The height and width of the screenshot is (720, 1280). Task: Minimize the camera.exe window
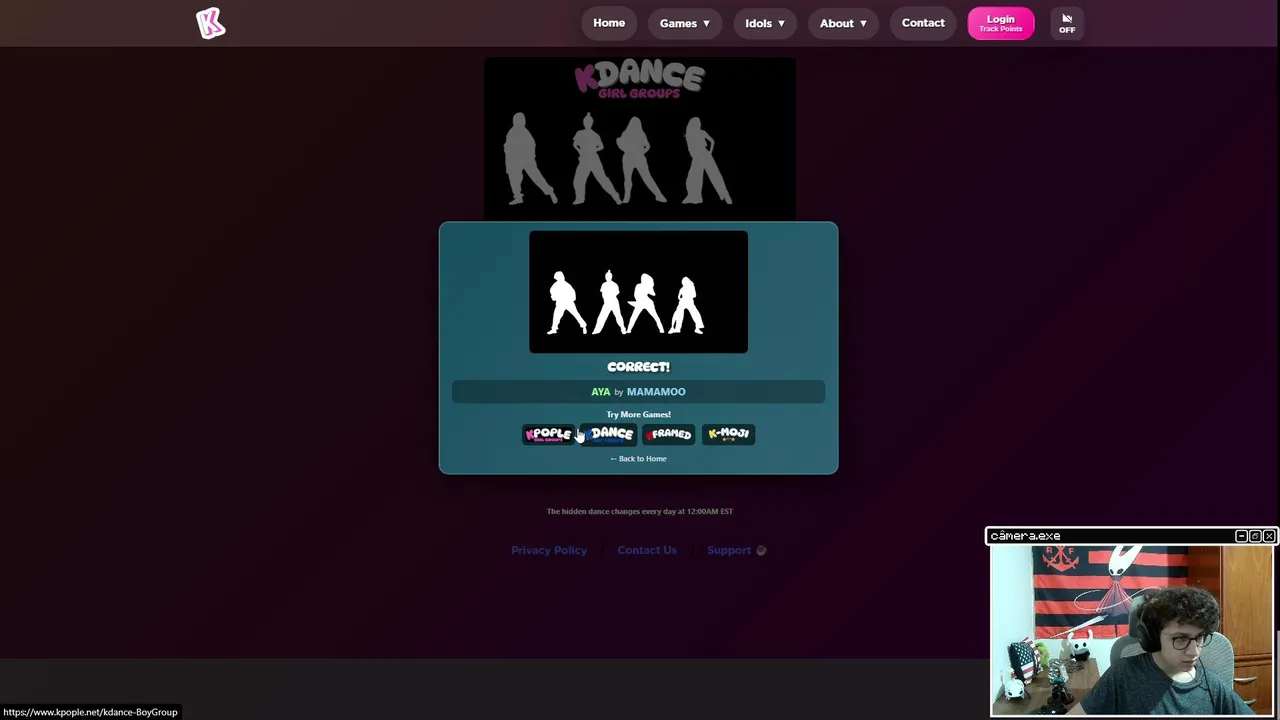coord(1241,536)
